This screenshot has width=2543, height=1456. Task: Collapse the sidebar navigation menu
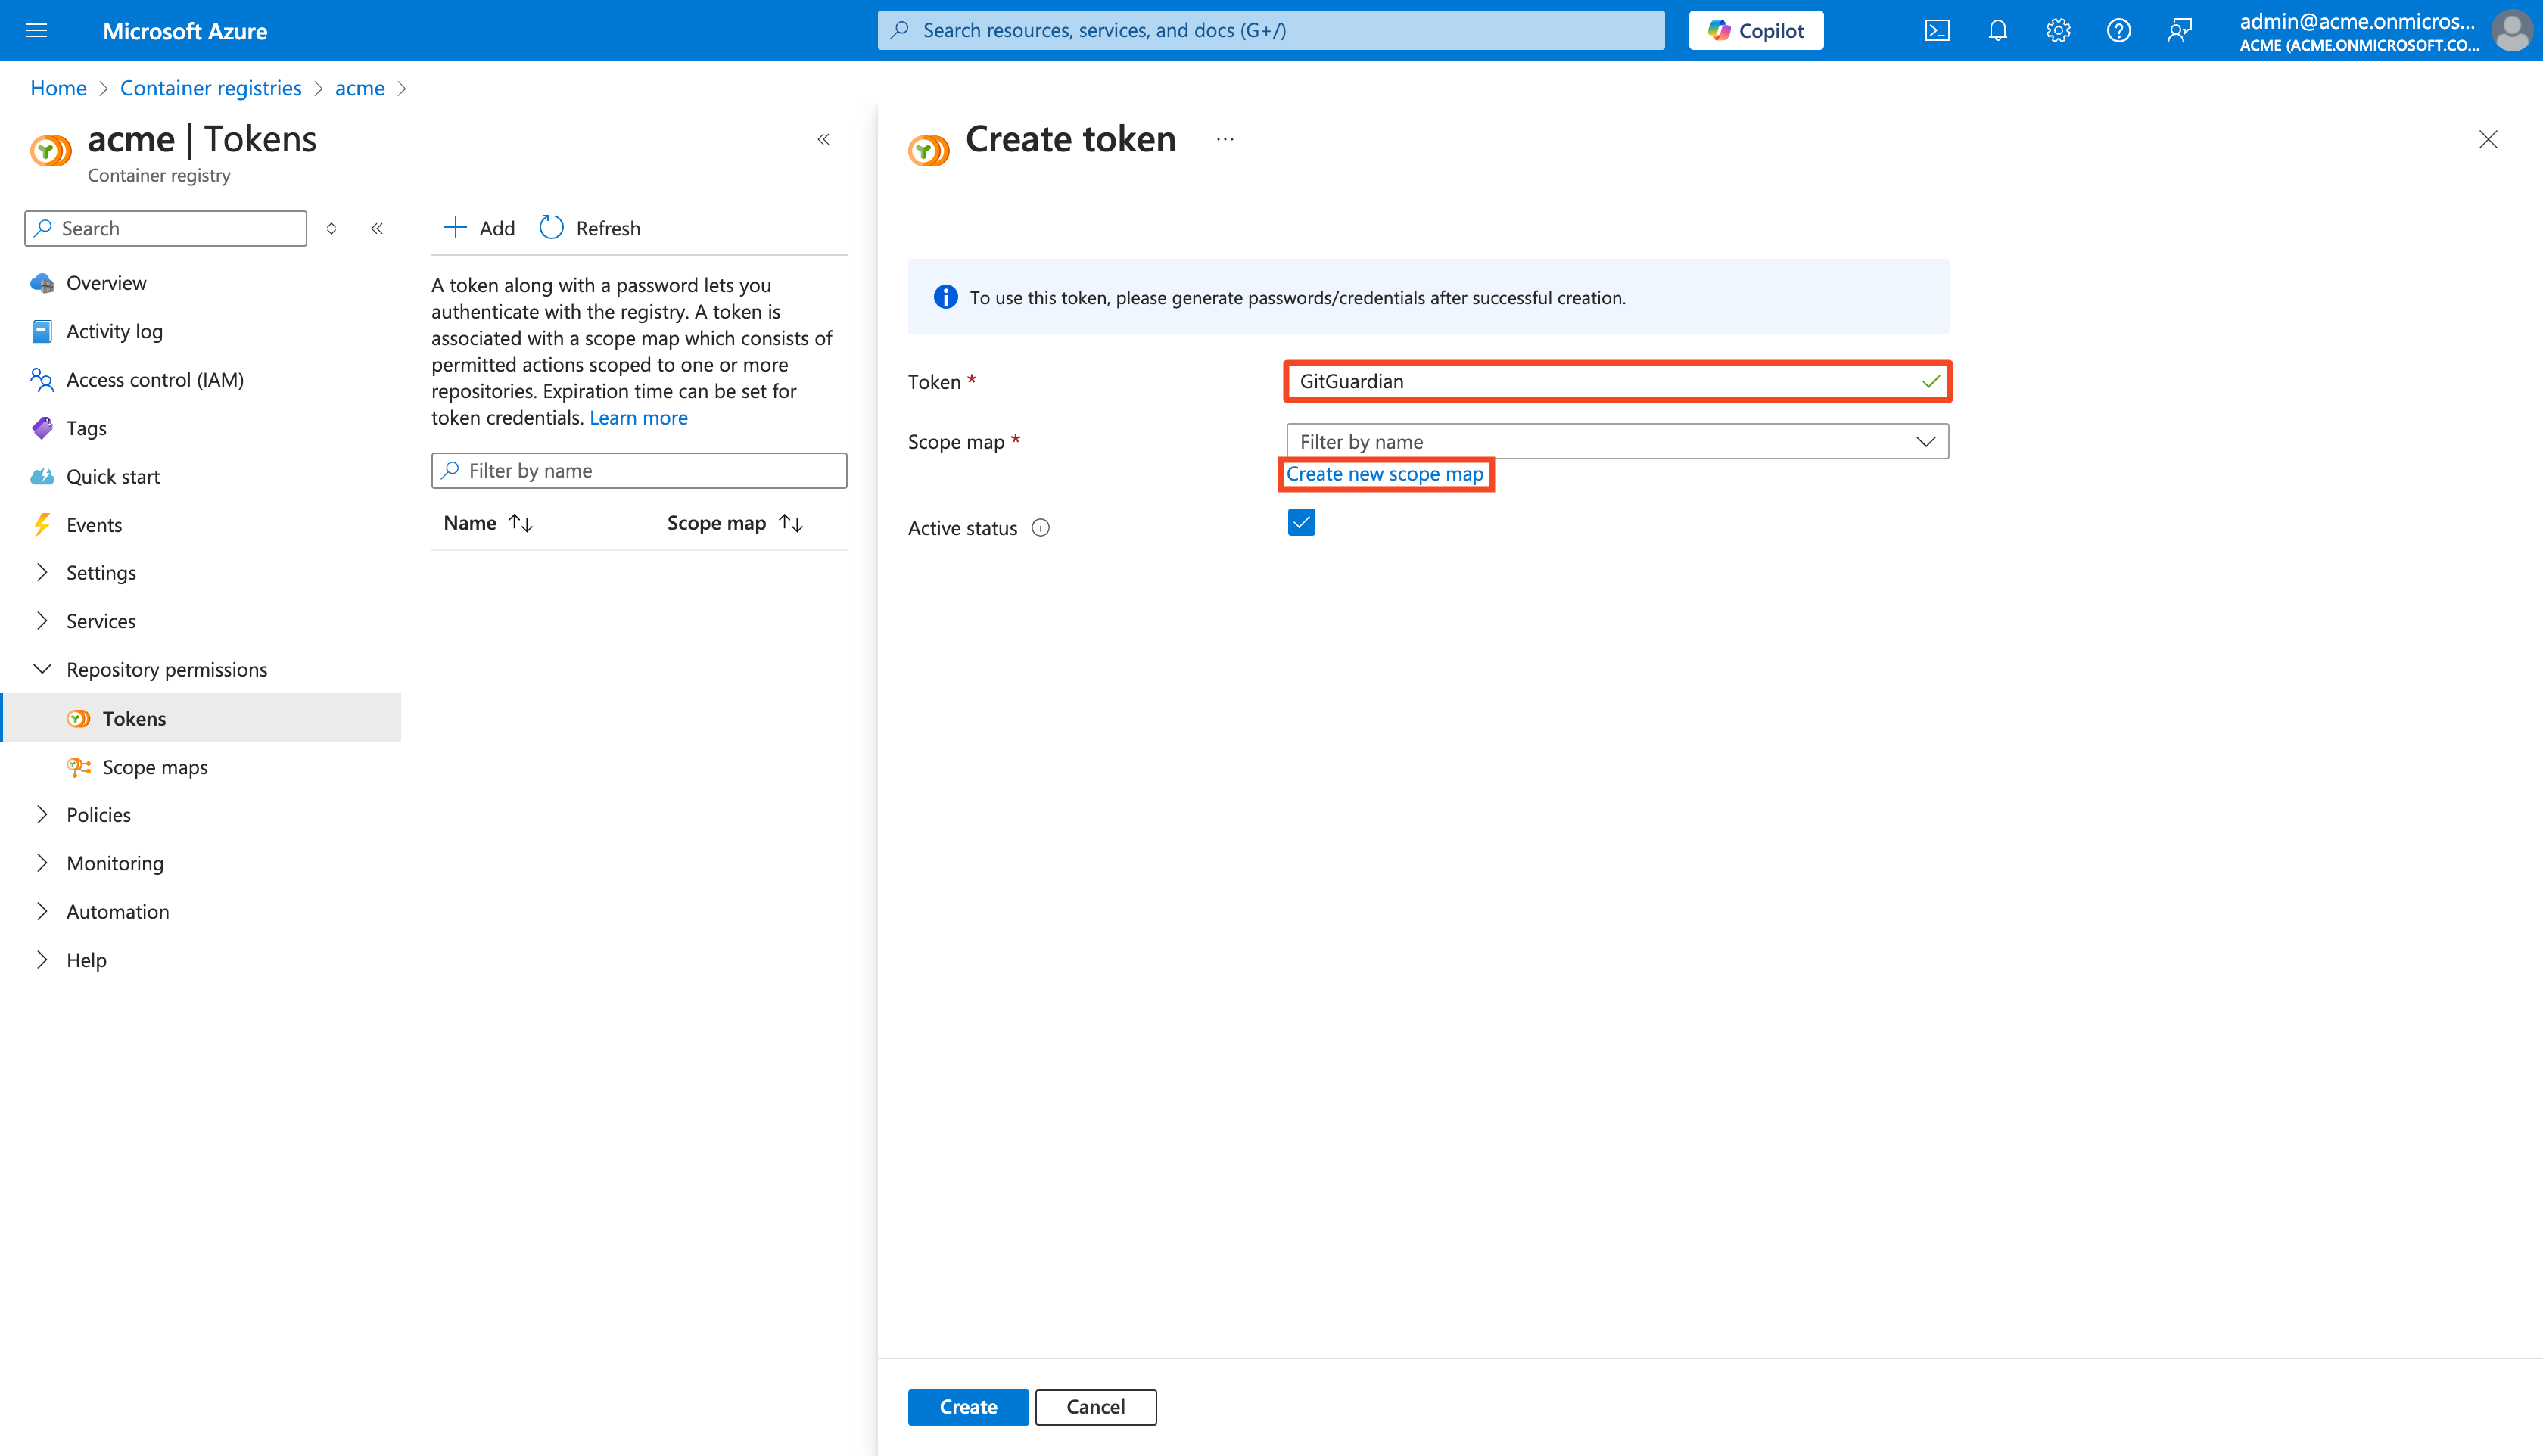[377, 228]
